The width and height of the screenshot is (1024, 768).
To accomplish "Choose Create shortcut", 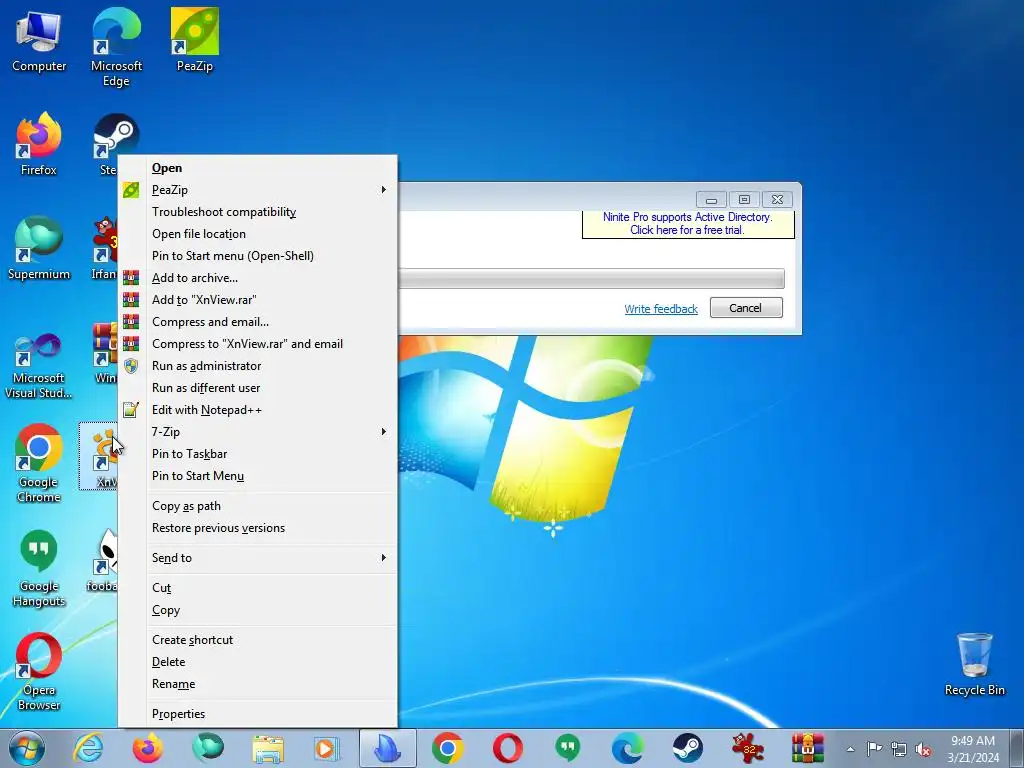I will pyautogui.click(x=258, y=640).
